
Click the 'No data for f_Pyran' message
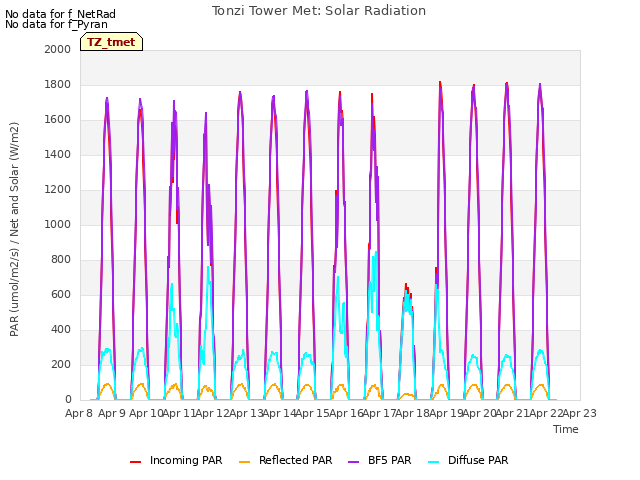point(56,24)
